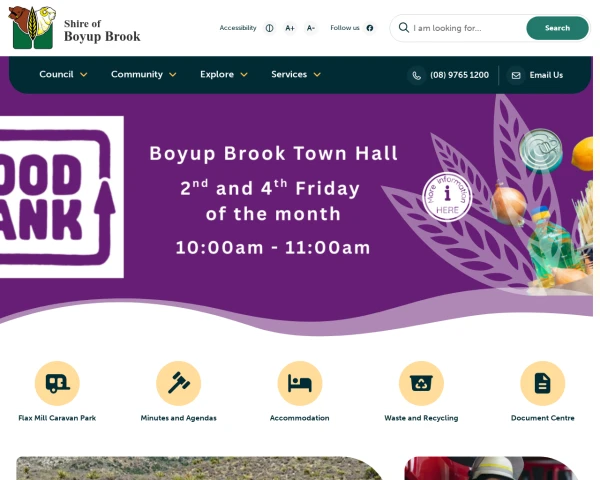600x480 pixels.
Task: Expand the Explore chevron arrow
Action: pos(244,75)
